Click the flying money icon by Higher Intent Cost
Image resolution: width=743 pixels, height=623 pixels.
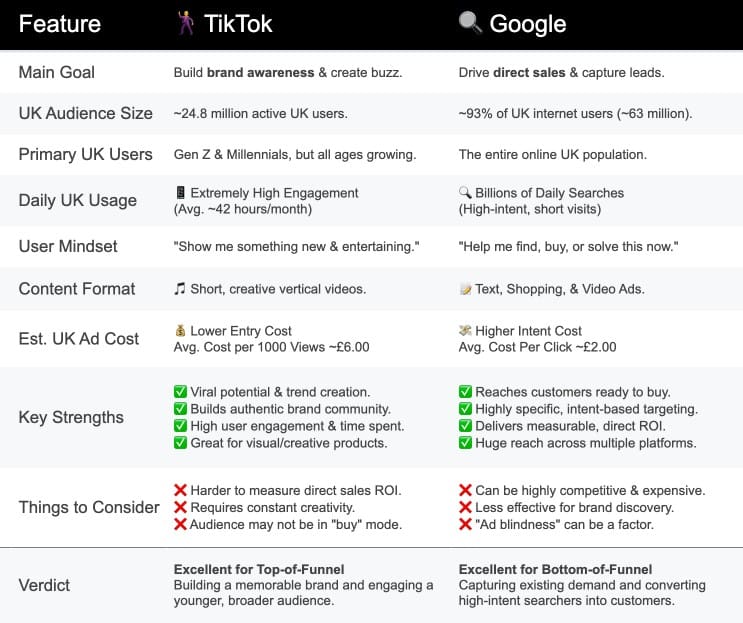tap(465, 331)
